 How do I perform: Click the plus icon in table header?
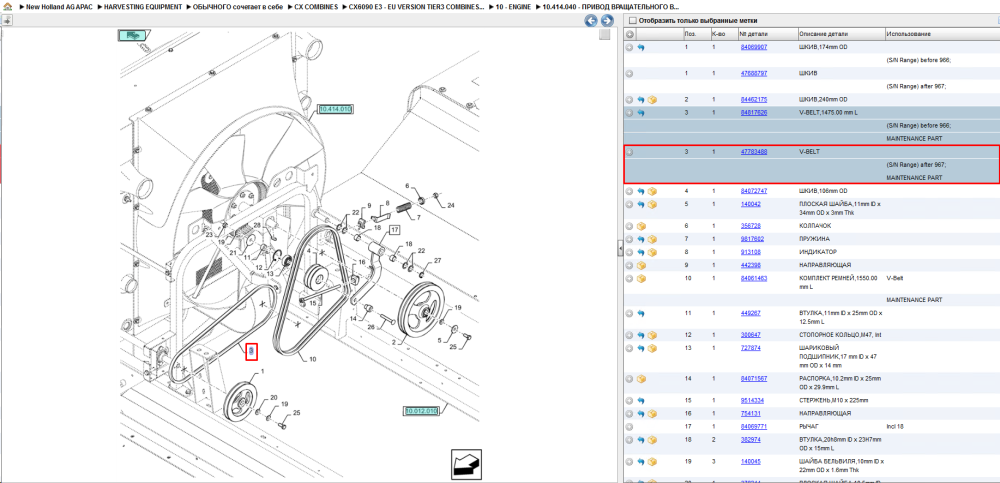629,34
